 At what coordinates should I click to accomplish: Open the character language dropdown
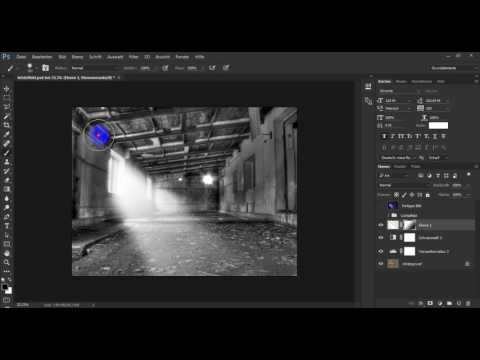(x=398, y=158)
